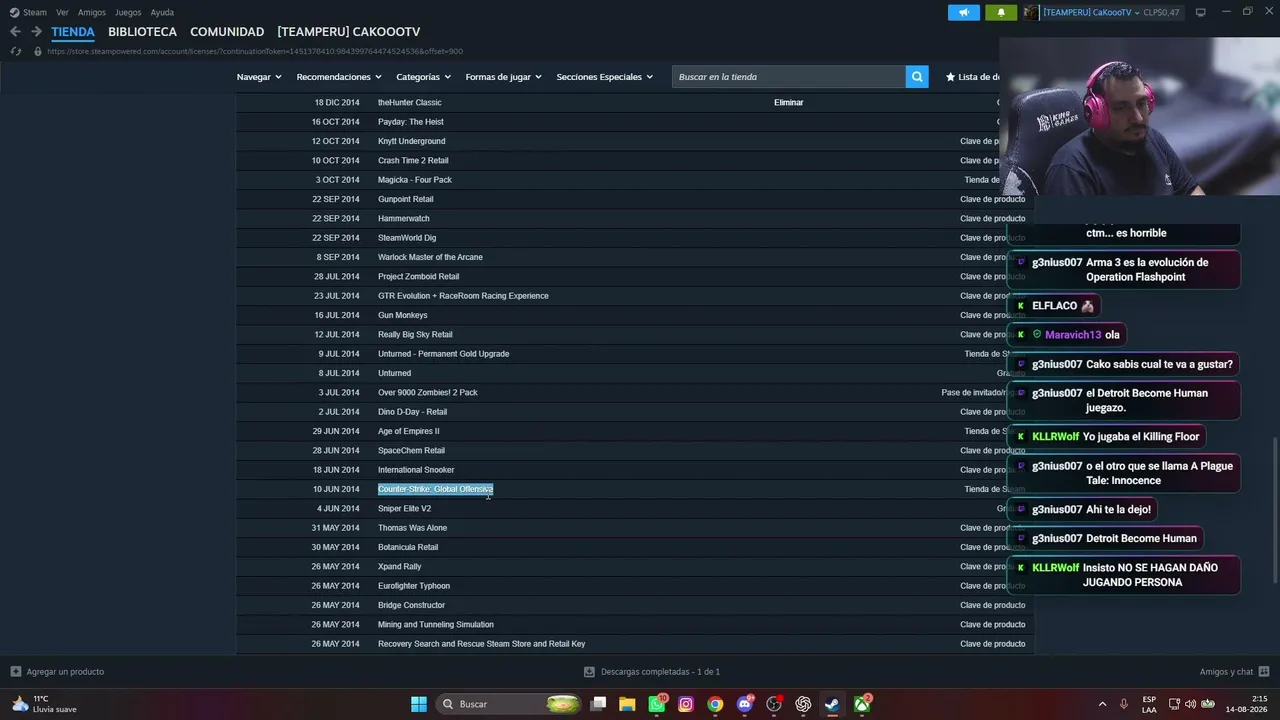The height and width of the screenshot is (720, 1280).
Task: Select the Thomas Was Alone entry
Action: pyautogui.click(x=412, y=528)
